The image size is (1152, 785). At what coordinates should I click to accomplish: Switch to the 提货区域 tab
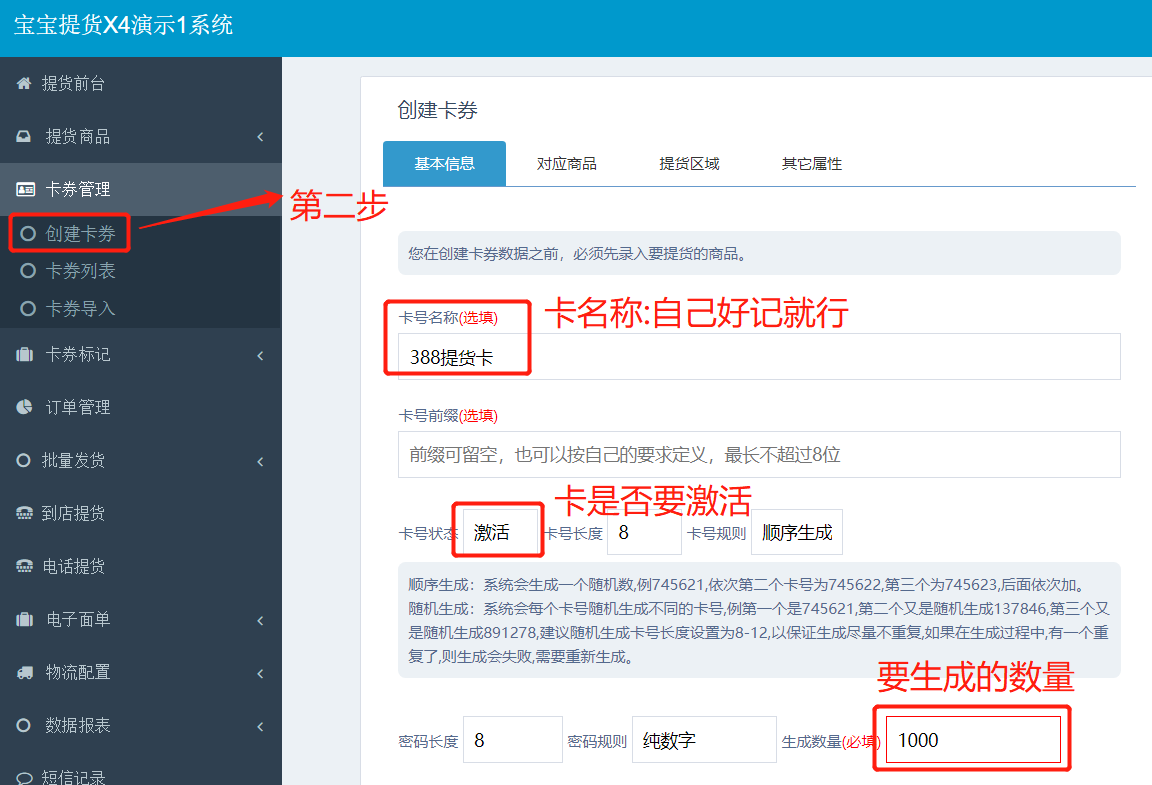689,163
